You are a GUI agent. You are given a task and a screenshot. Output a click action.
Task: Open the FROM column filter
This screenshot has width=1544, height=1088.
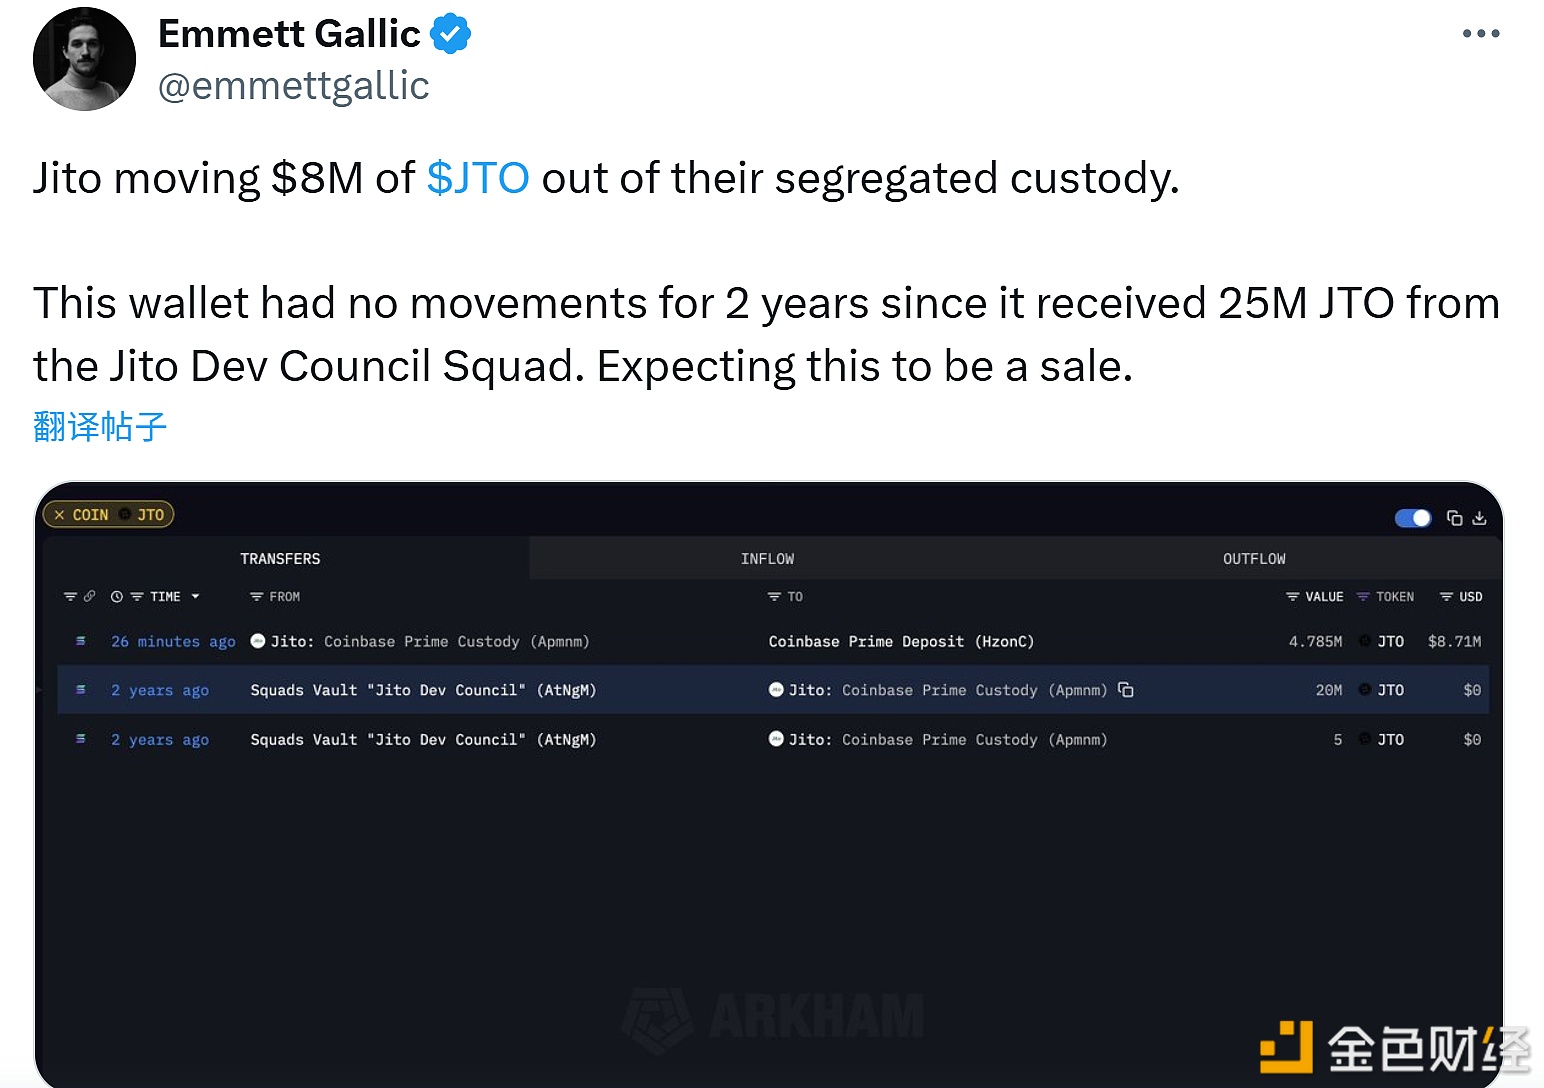[257, 597]
